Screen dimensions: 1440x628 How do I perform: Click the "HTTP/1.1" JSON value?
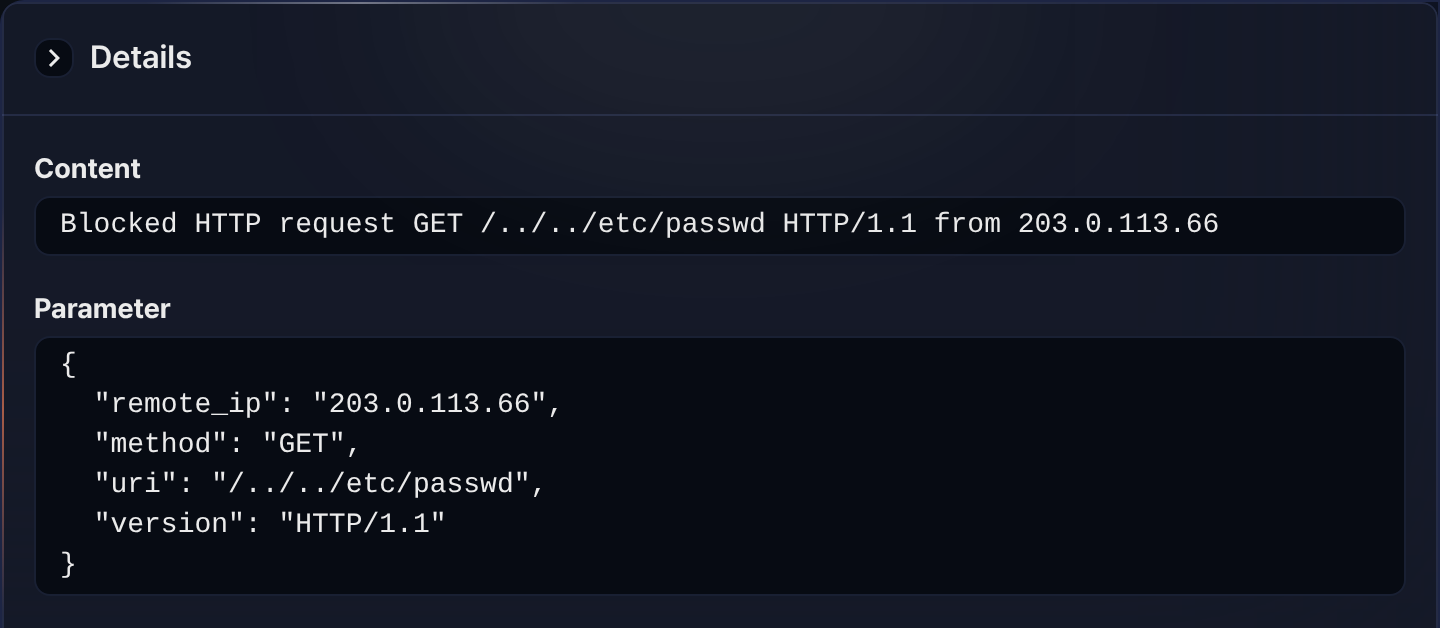coord(362,524)
